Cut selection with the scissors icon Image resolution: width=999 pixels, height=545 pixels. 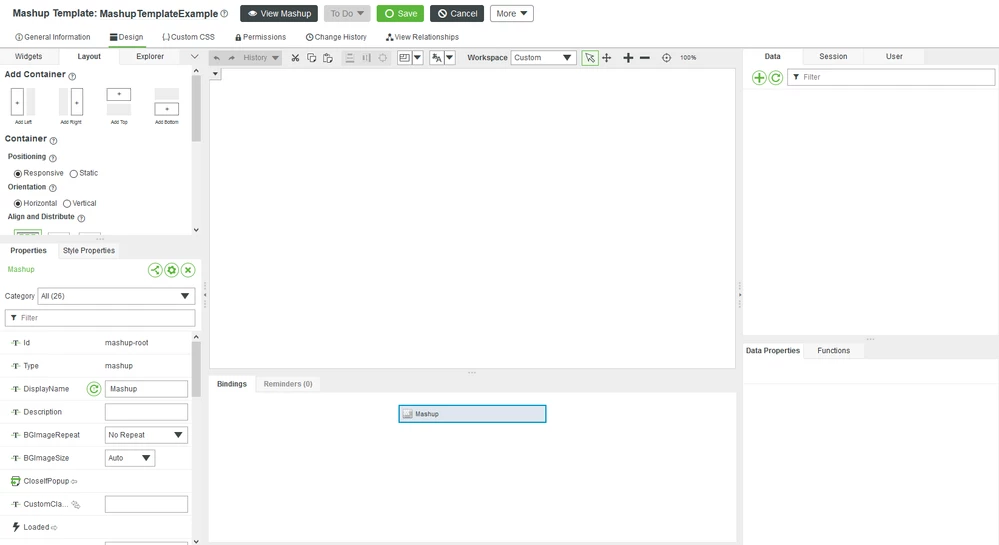295,58
